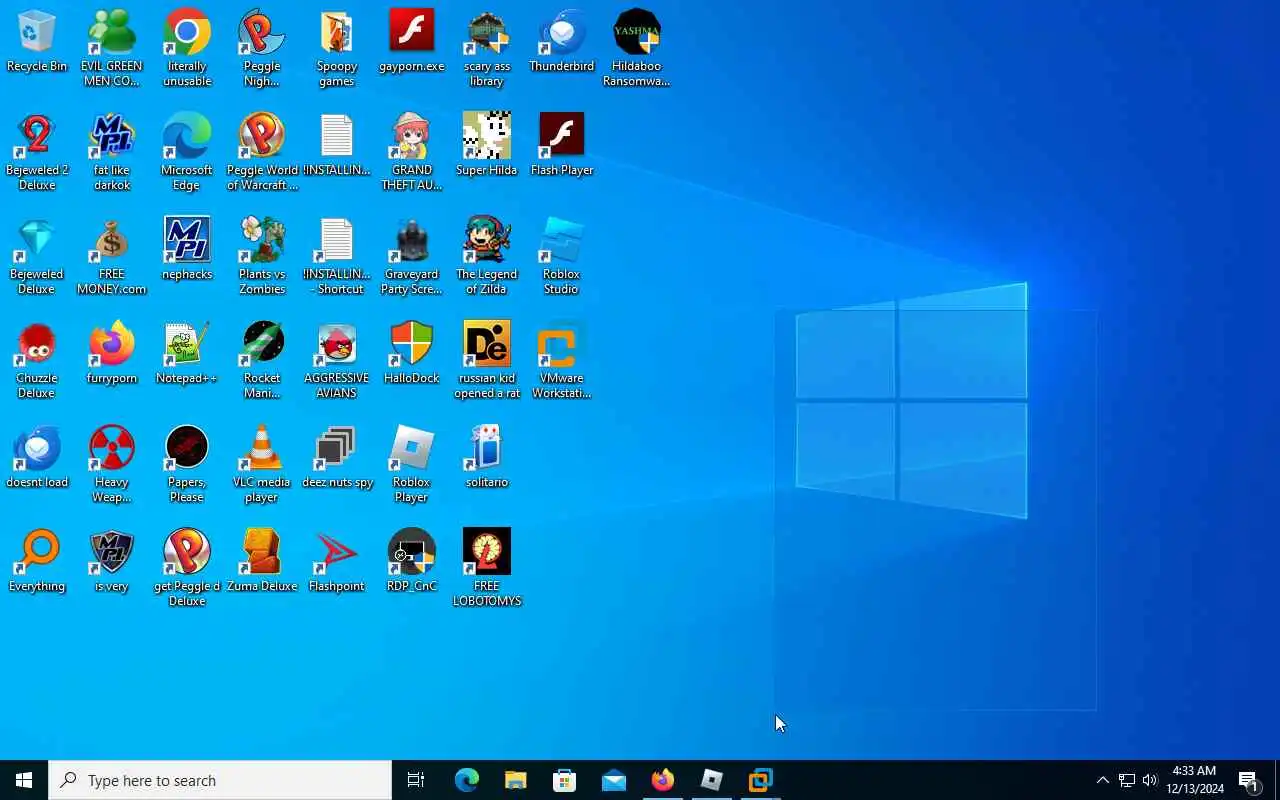Image resolution: width=1280 pixels, height=800 pixels.
Task: Open Task View from the taskbar
Action: [416, 780]
